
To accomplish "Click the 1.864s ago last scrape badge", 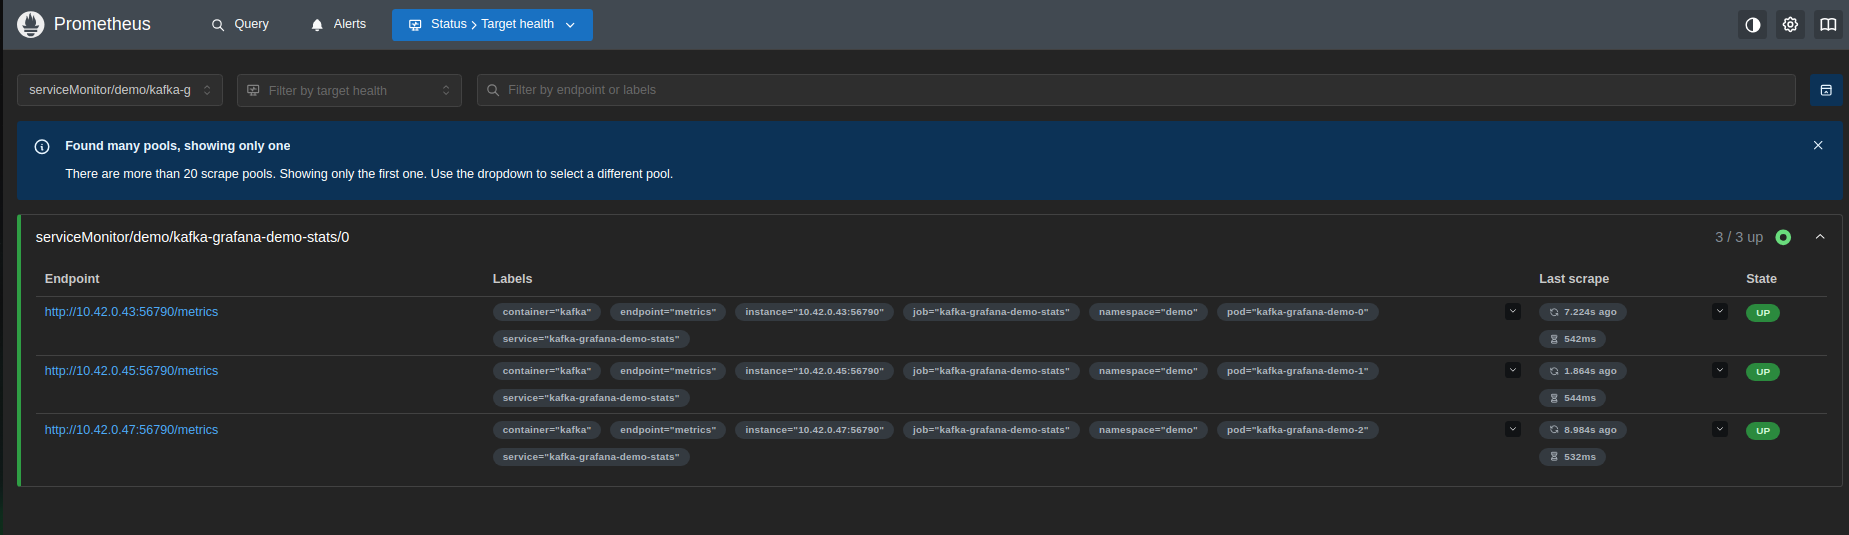I will pyautogui.click(x=1583, y=371).
